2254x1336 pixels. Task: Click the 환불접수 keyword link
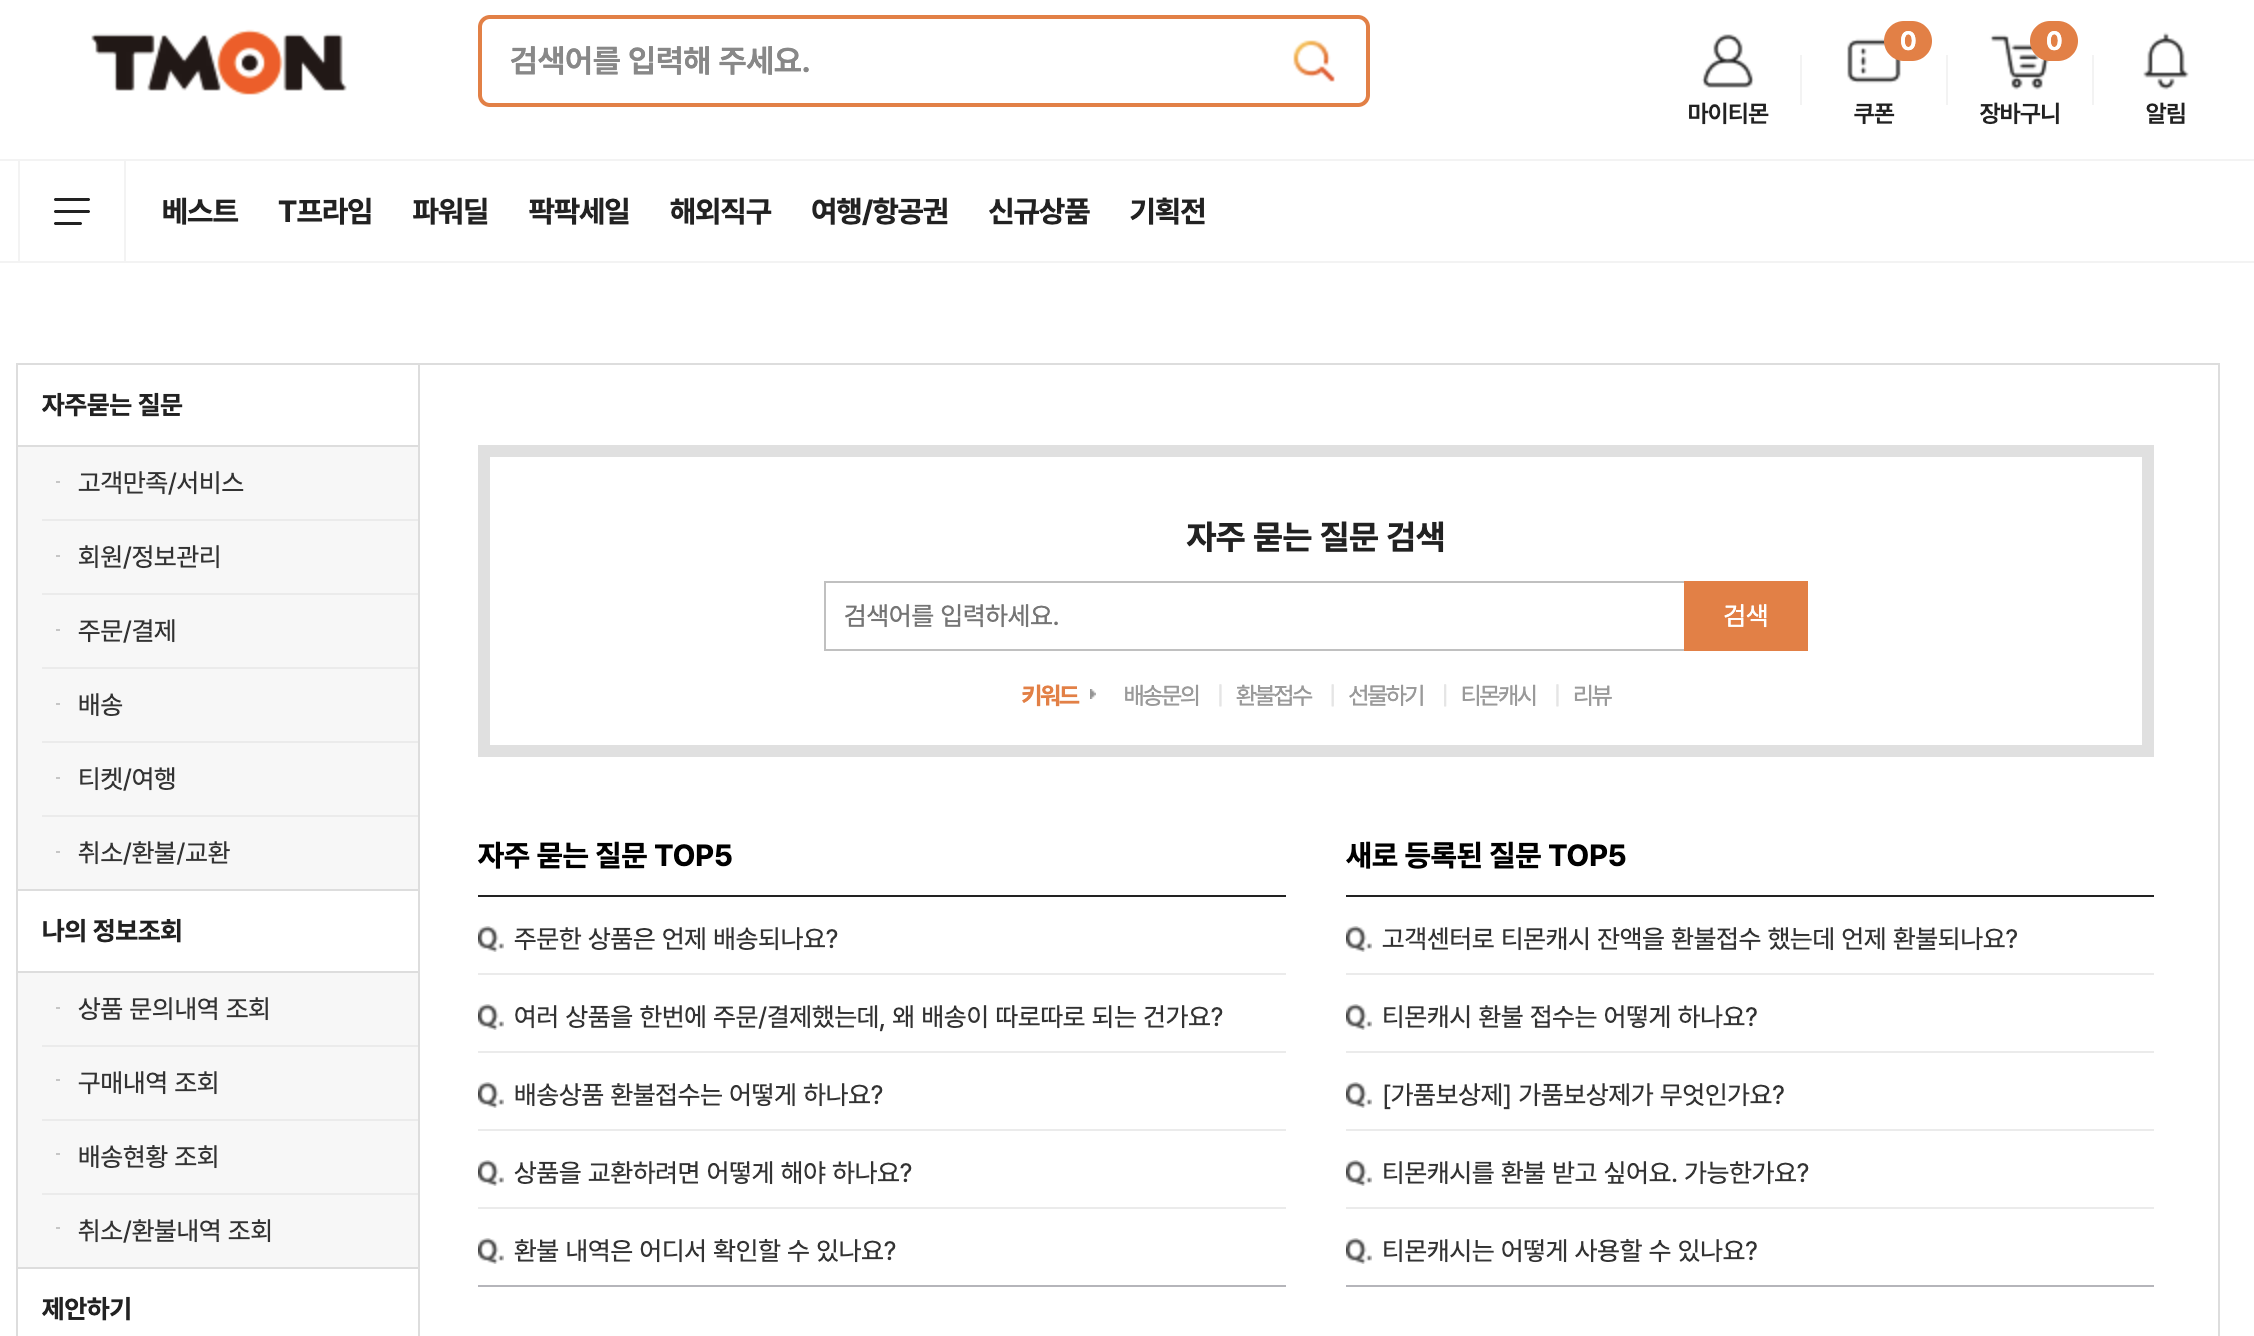pyautogui.click(x=1273, y=695)
